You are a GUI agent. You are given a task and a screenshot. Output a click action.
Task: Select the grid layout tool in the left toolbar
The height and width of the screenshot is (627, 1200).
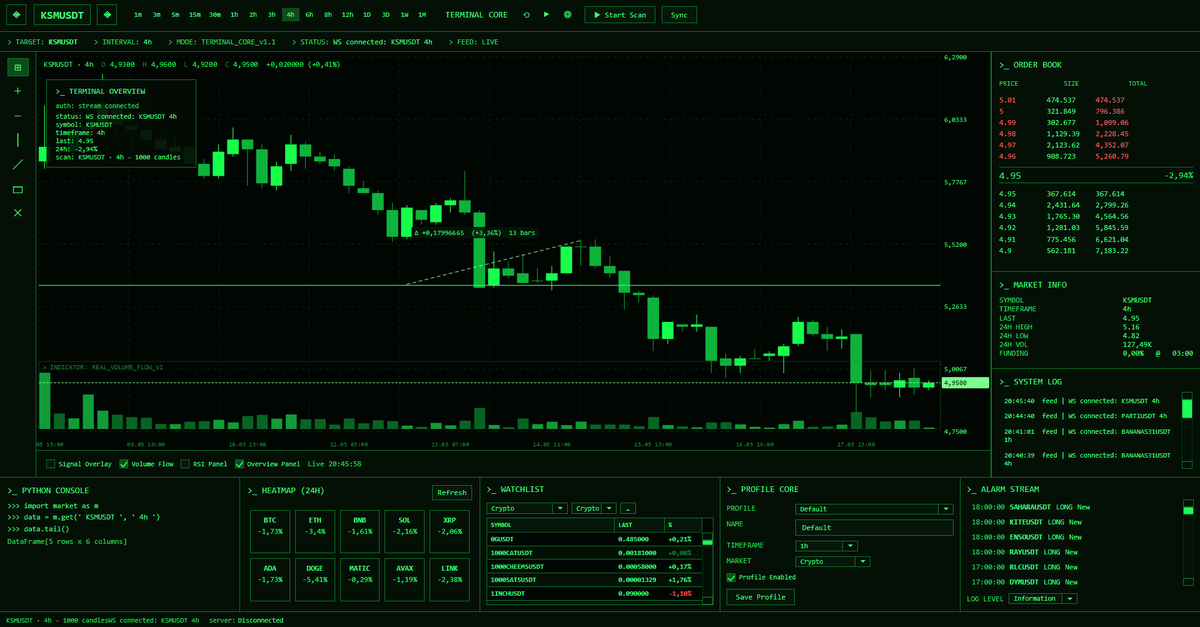(18, 67)
